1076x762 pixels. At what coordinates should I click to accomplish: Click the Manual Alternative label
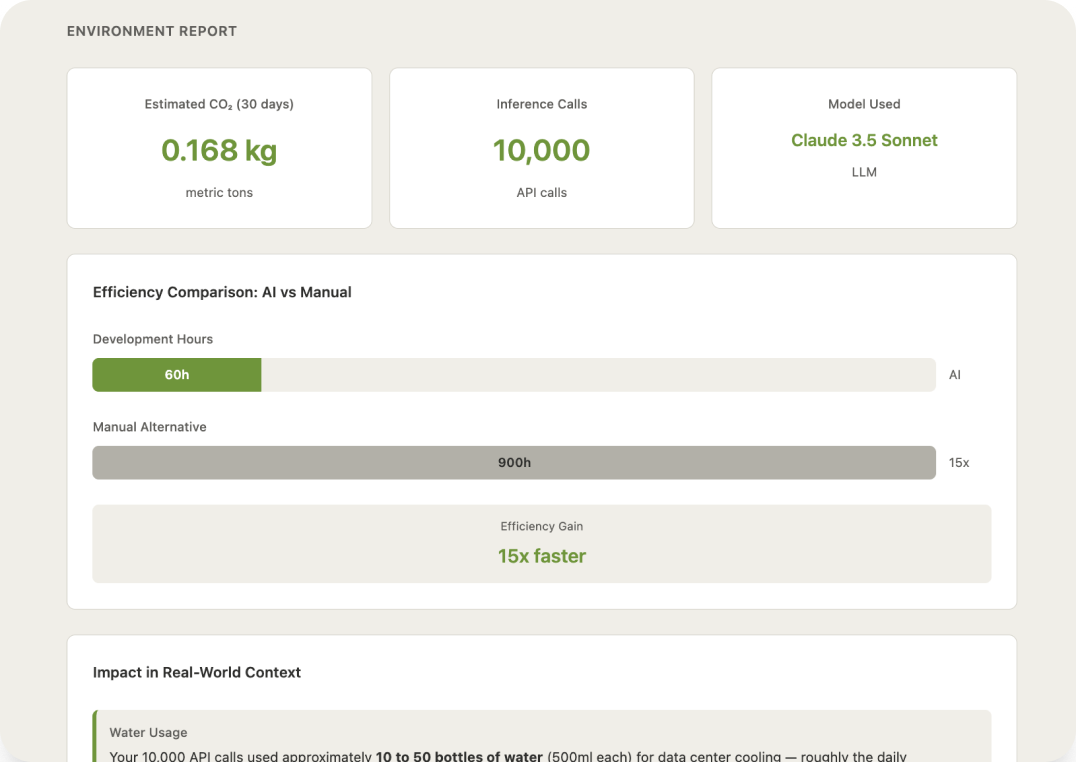point(150,427)
